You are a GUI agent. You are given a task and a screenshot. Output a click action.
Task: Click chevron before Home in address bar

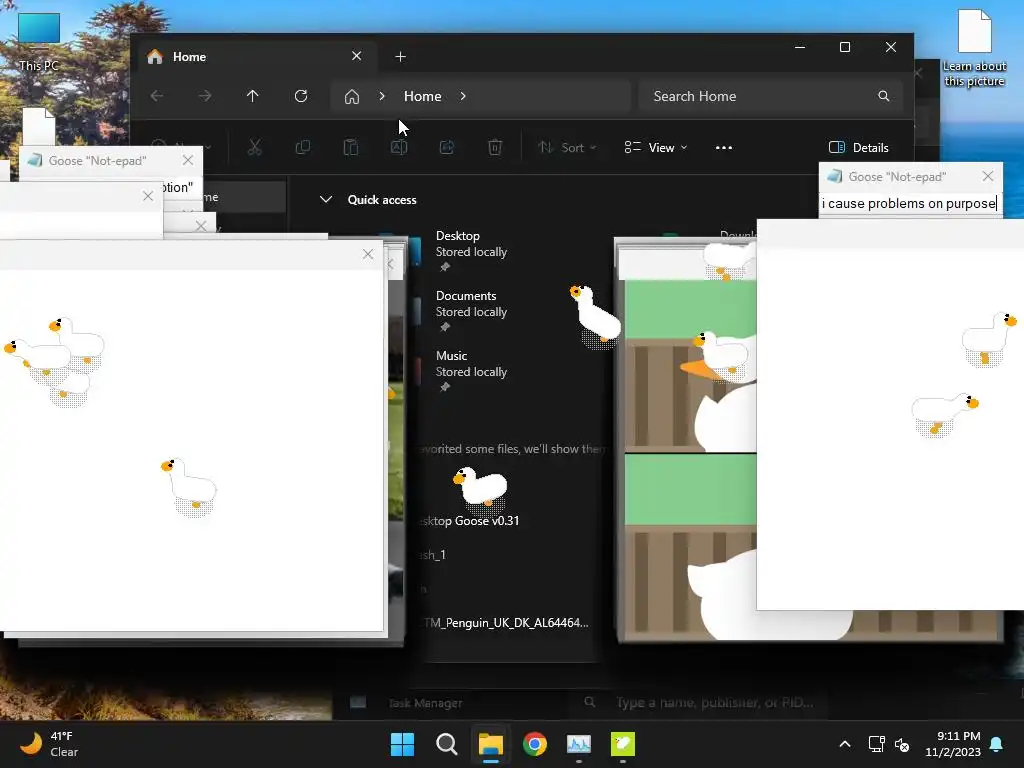point(382,96)
